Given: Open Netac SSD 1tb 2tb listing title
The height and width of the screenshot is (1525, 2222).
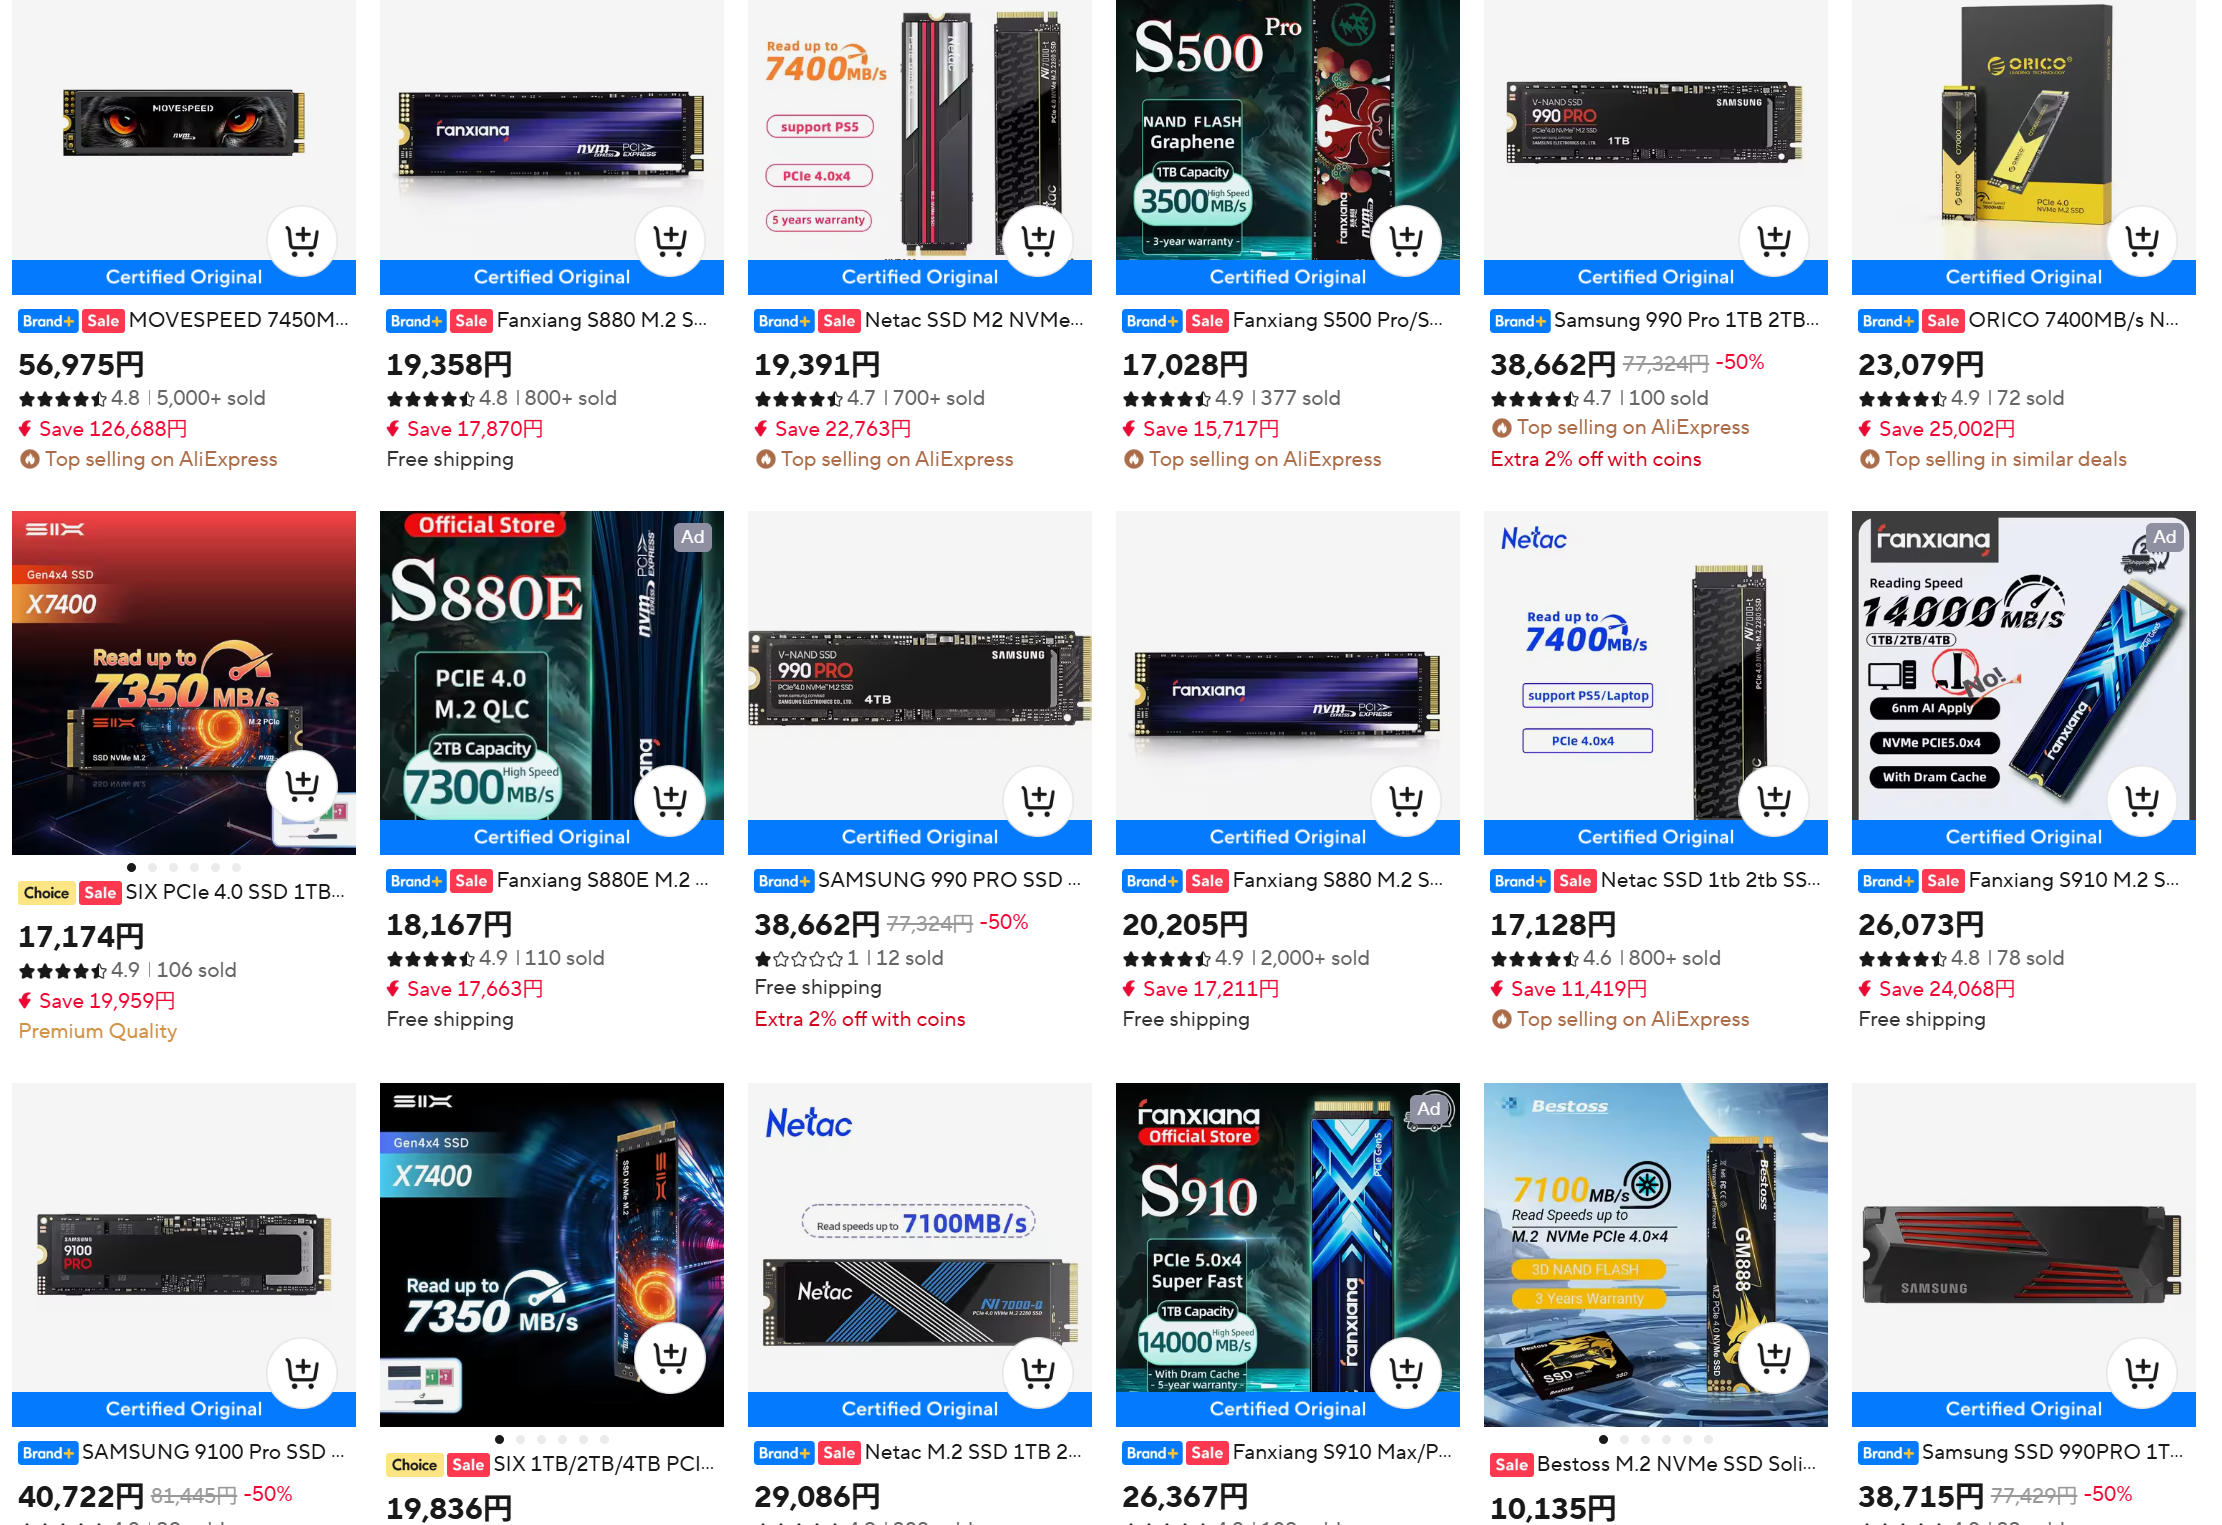Looking at the screenshot, I should click(1710, 880).
